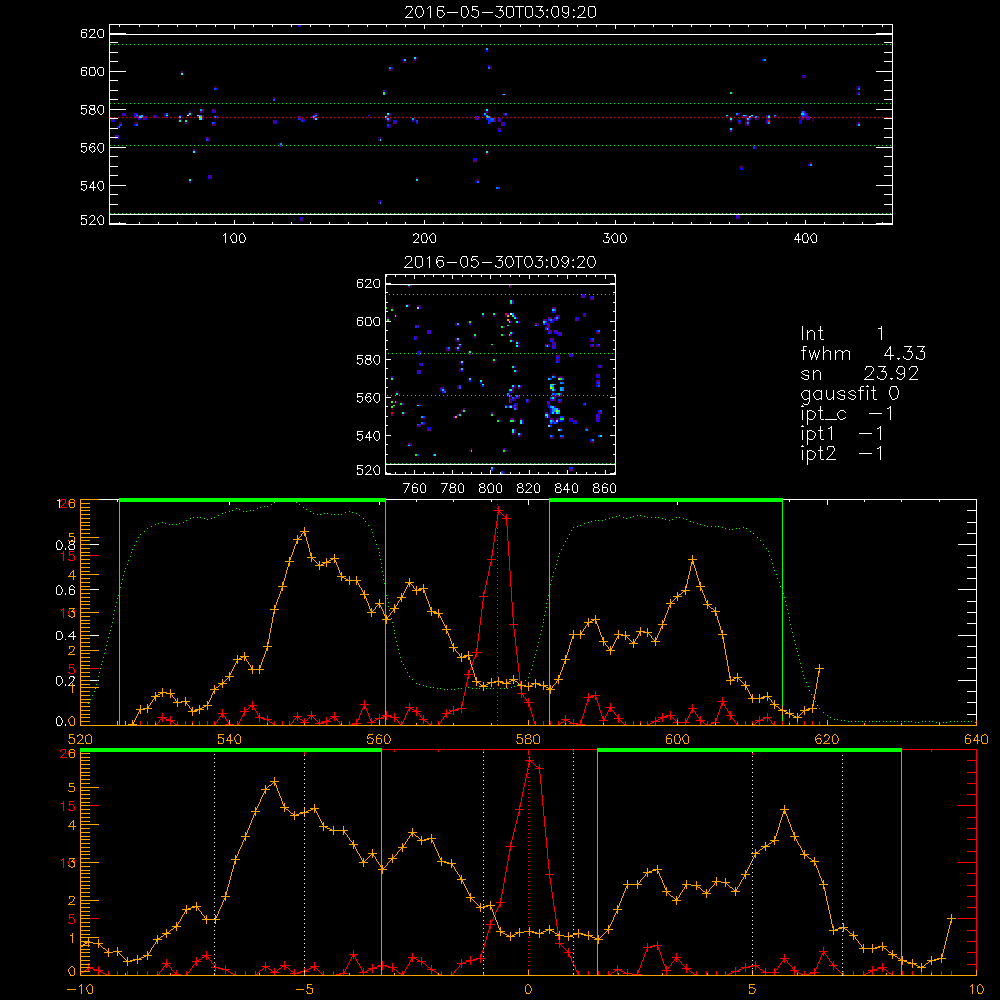Click x-axis label 400 of top plot
Screen dimensions: 1000x1000
[x=805, y=239]
